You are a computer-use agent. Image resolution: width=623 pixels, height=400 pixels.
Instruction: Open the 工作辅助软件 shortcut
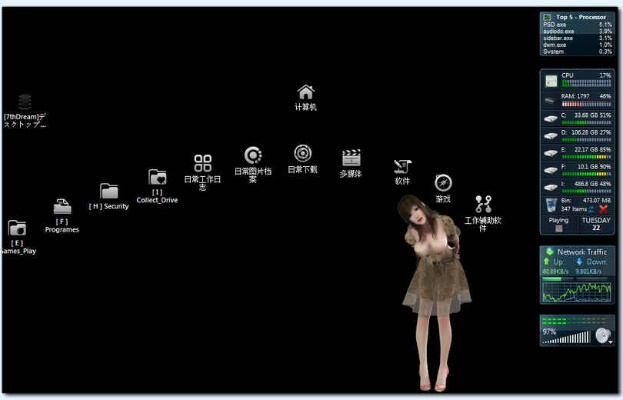pos(483,203)
